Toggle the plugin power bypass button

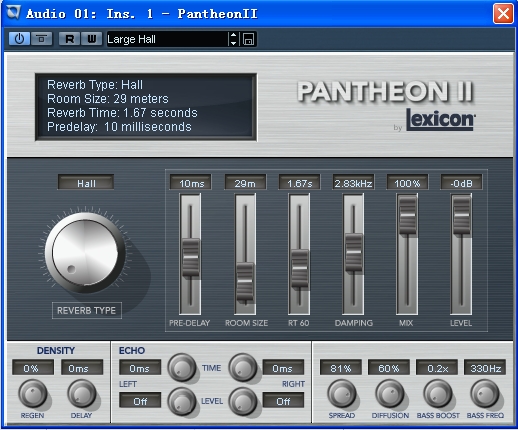point(19,39)
